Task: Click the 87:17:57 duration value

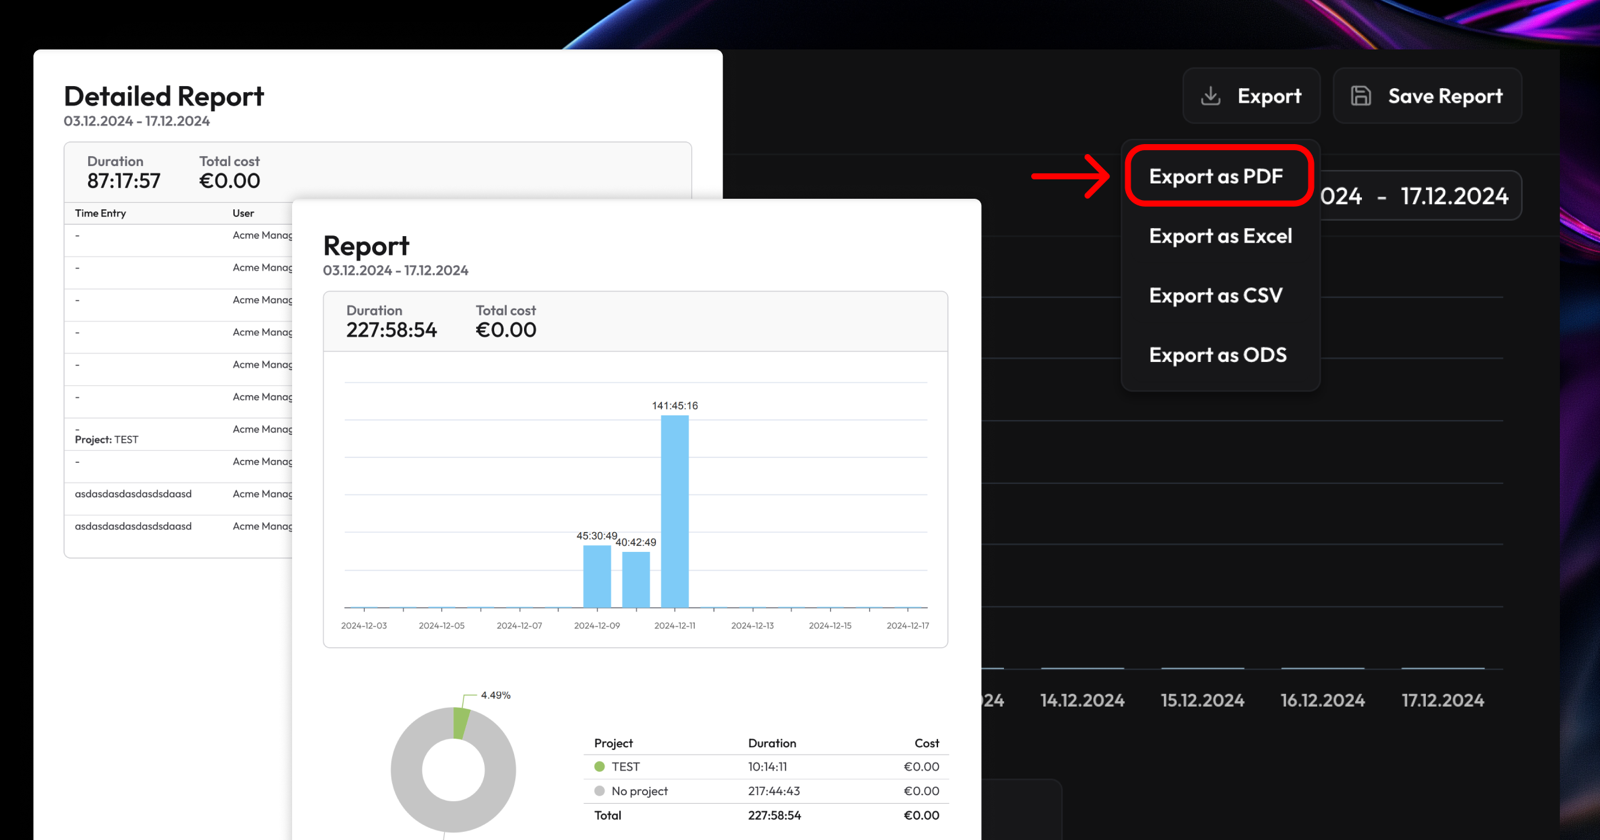Action: pyautogui.click(x=124, y=181)
